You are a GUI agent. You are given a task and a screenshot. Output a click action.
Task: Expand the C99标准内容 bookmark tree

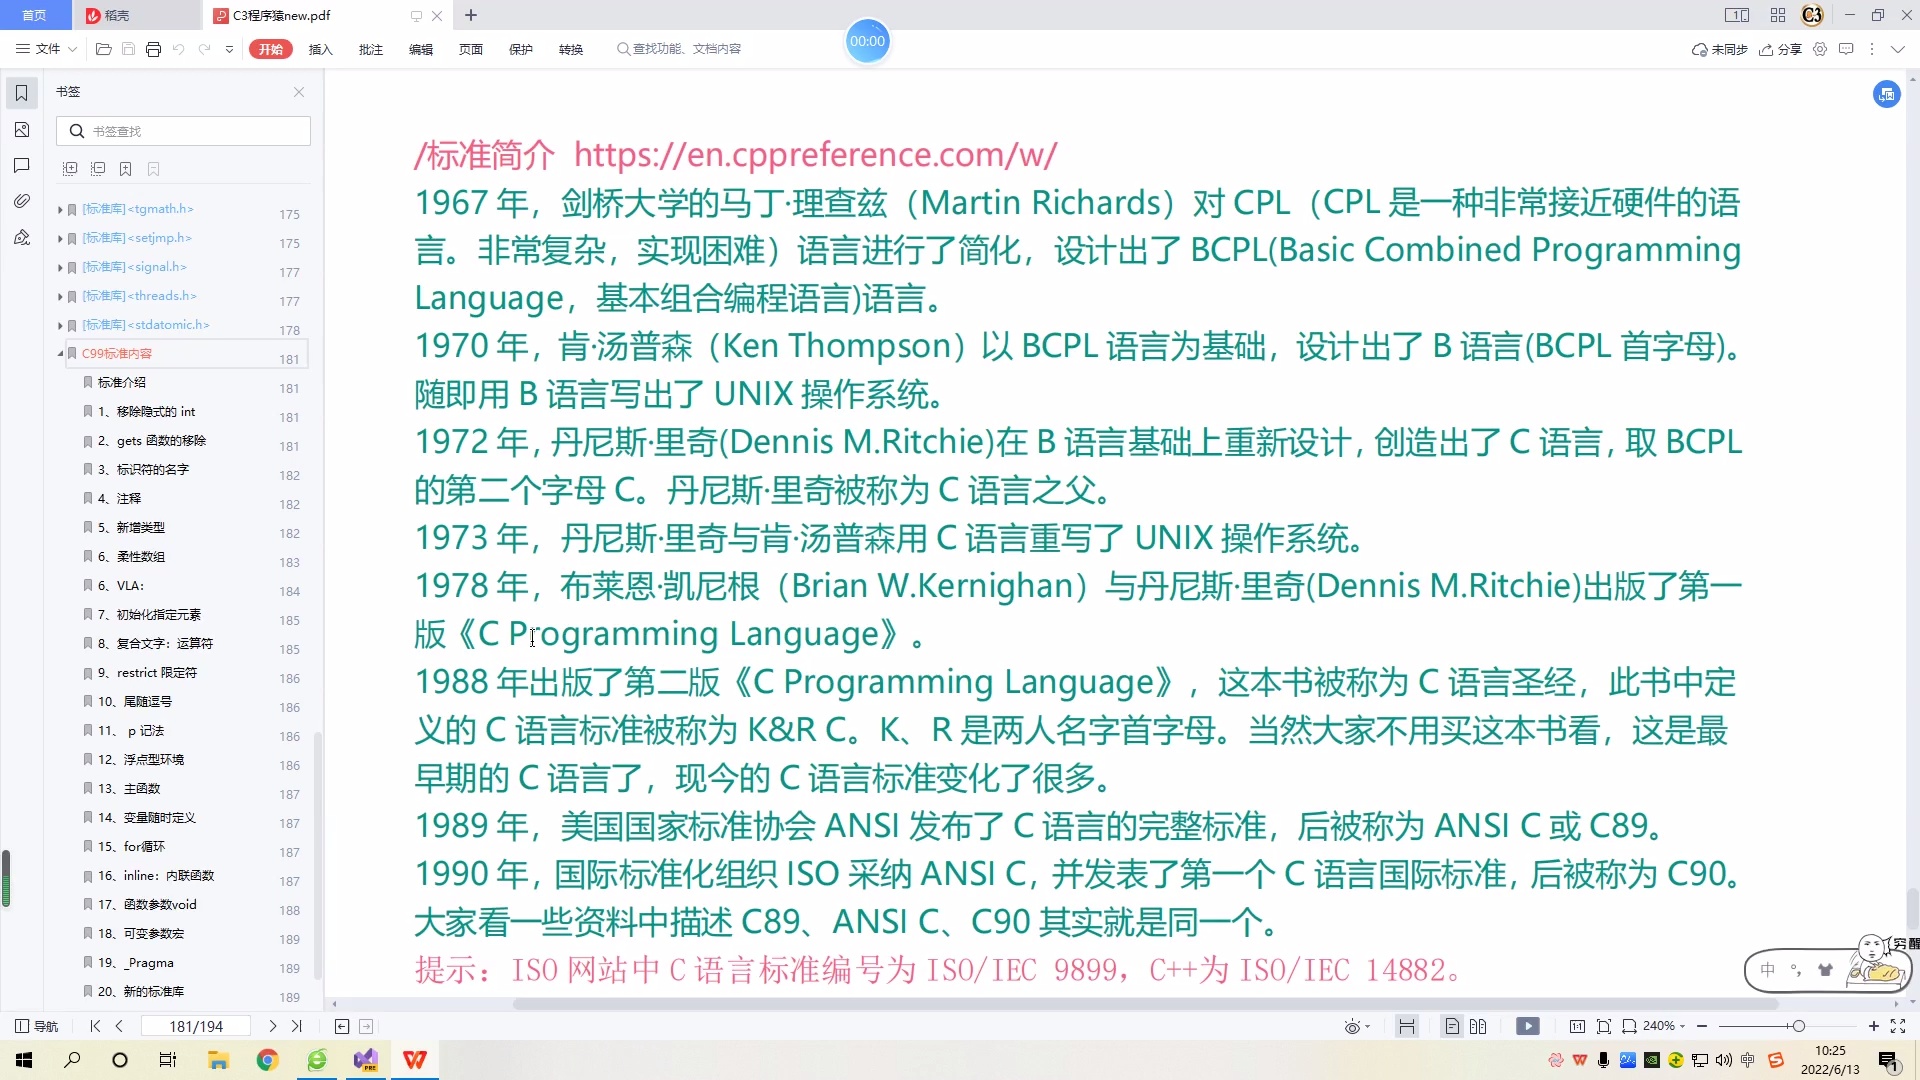click(x=59, y=353)
